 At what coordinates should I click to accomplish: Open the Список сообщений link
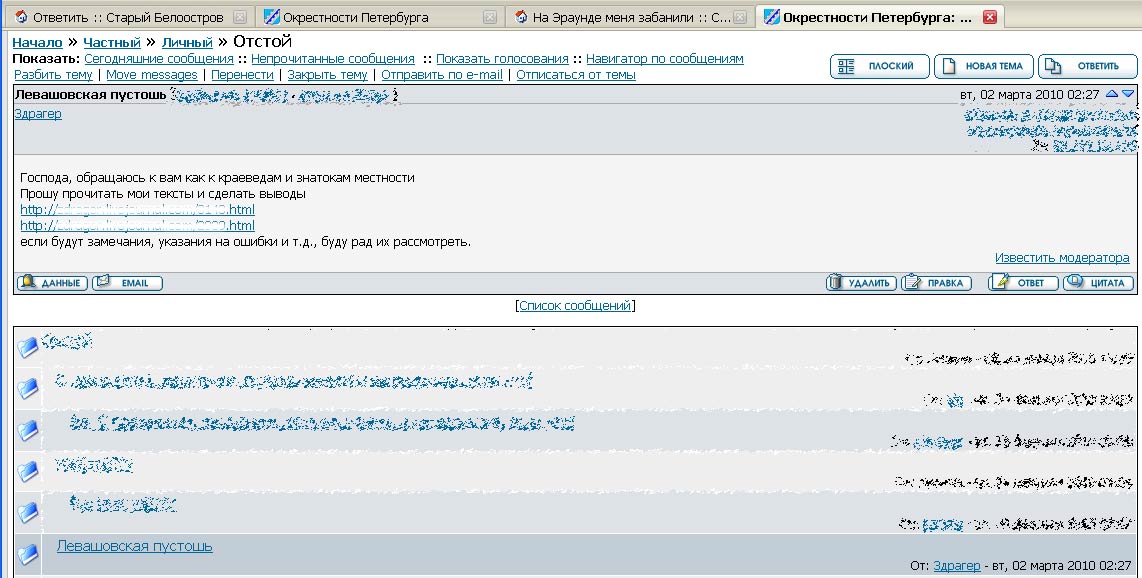575,306
